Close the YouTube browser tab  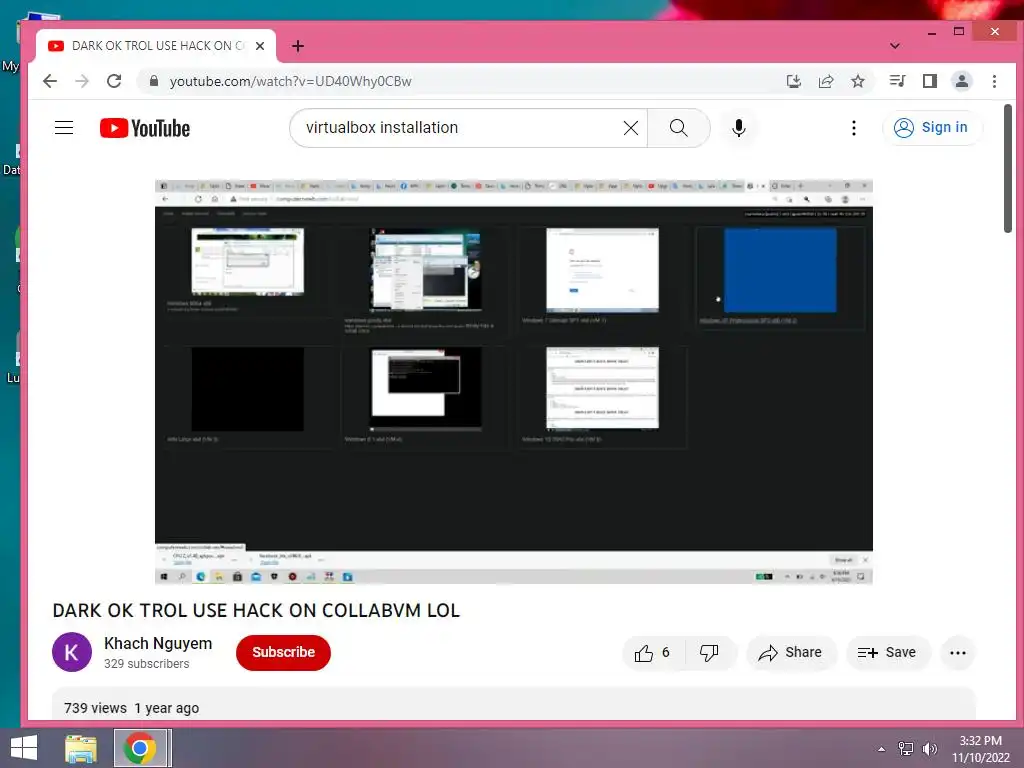pos(260,46)
